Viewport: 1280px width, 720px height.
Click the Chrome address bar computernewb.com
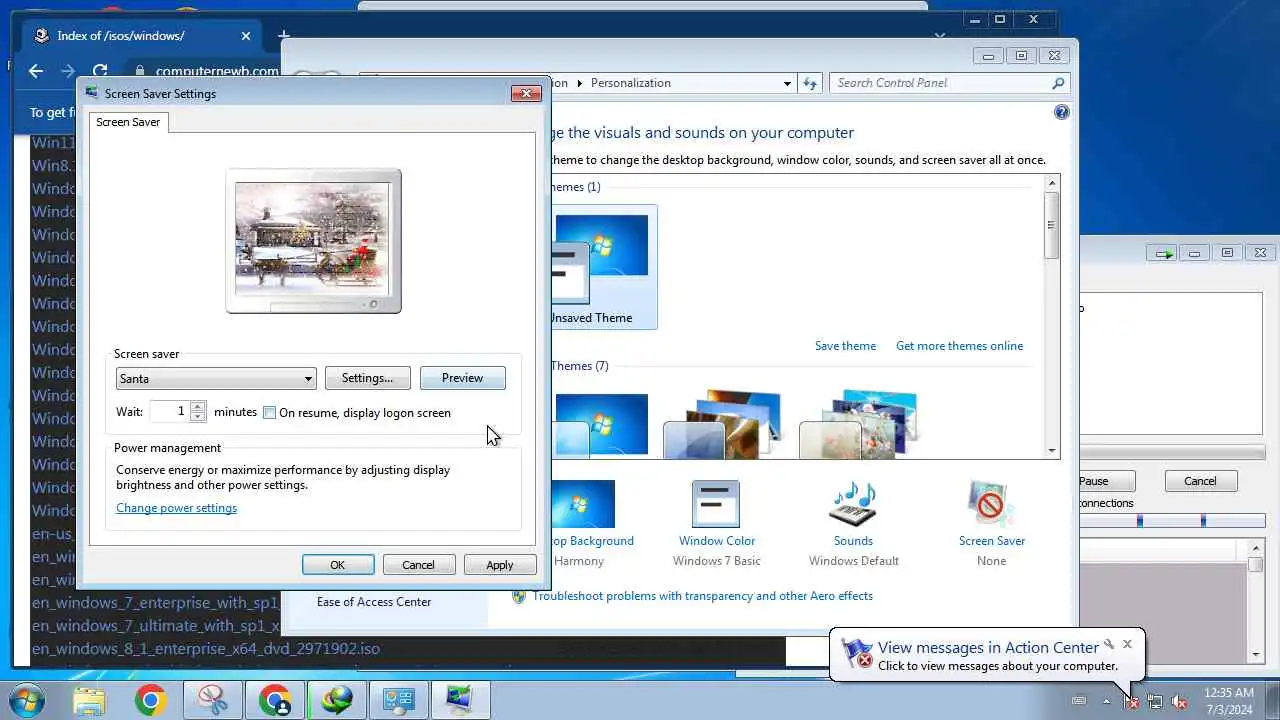click(217, 71)
